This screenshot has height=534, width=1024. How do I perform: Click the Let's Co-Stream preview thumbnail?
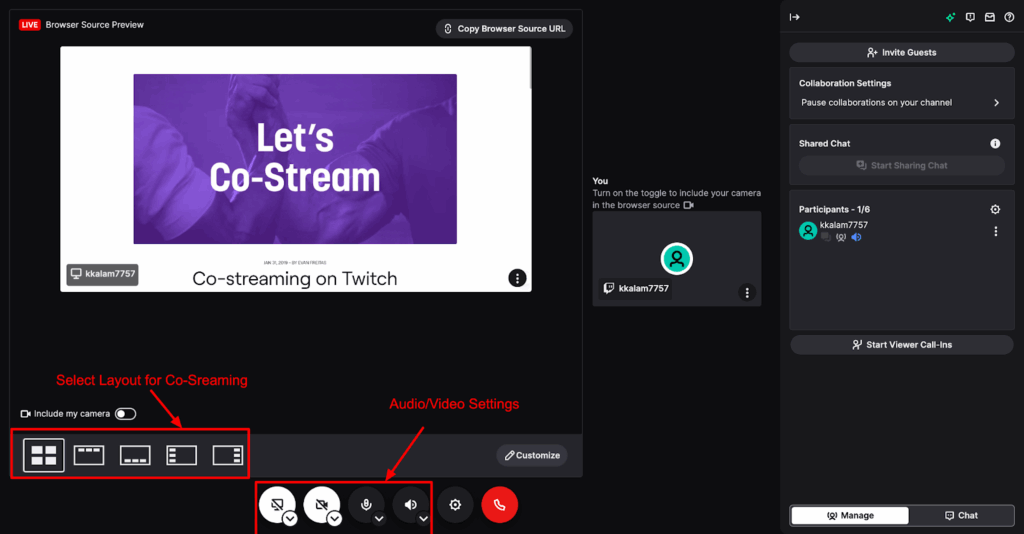tap(295, 159)
